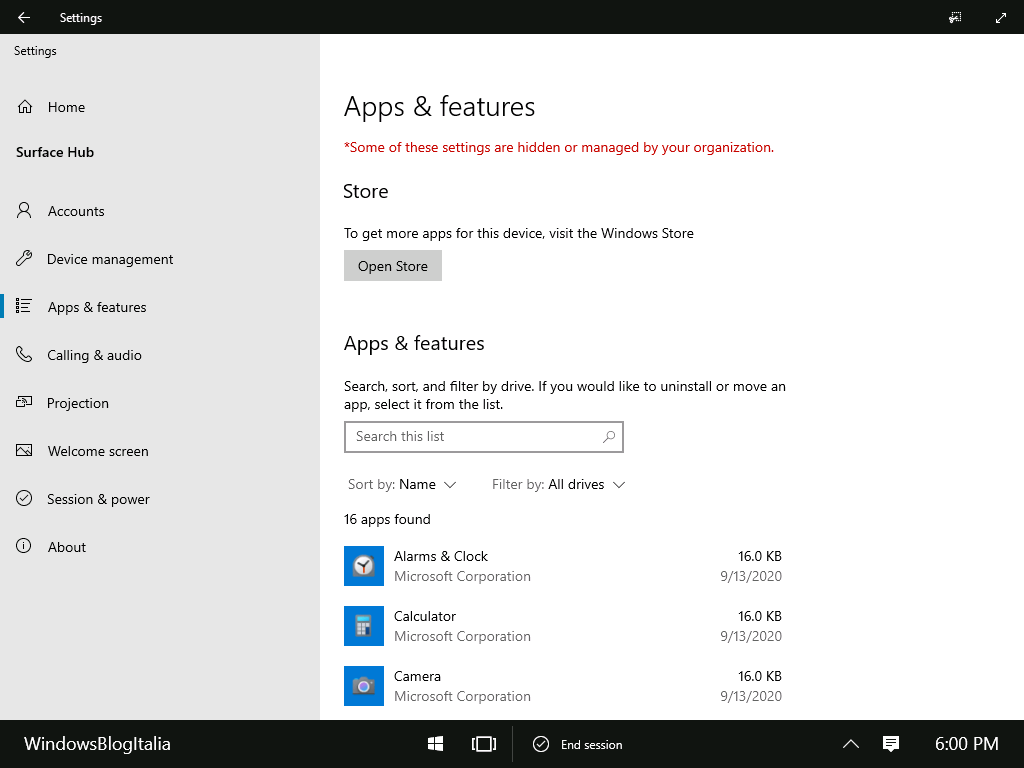Select the Calculator app name
1024x768 pixels.
coord(424,616)
